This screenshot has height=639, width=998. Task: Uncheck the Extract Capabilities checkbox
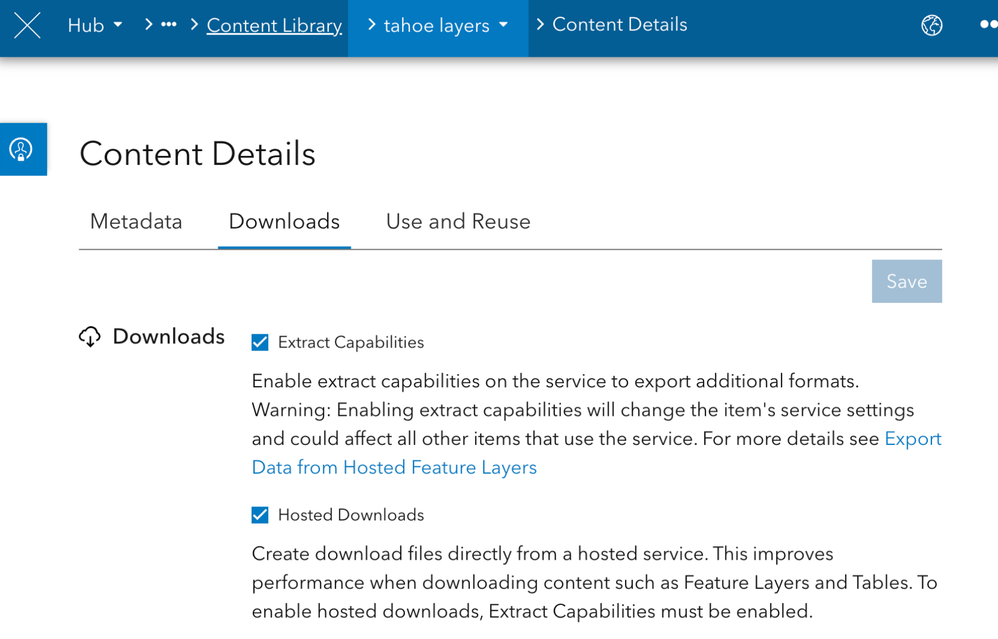tap(260, 343)
